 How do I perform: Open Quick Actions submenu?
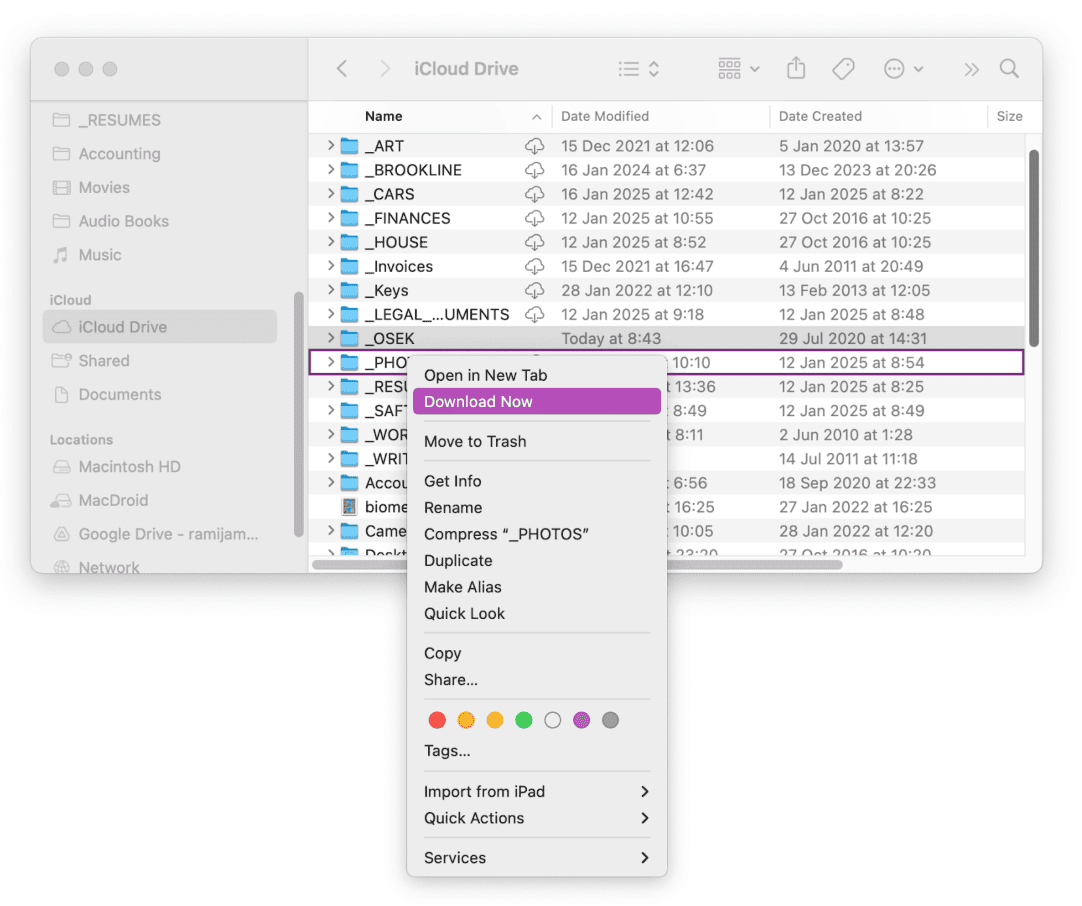click(x=536, y=818)
